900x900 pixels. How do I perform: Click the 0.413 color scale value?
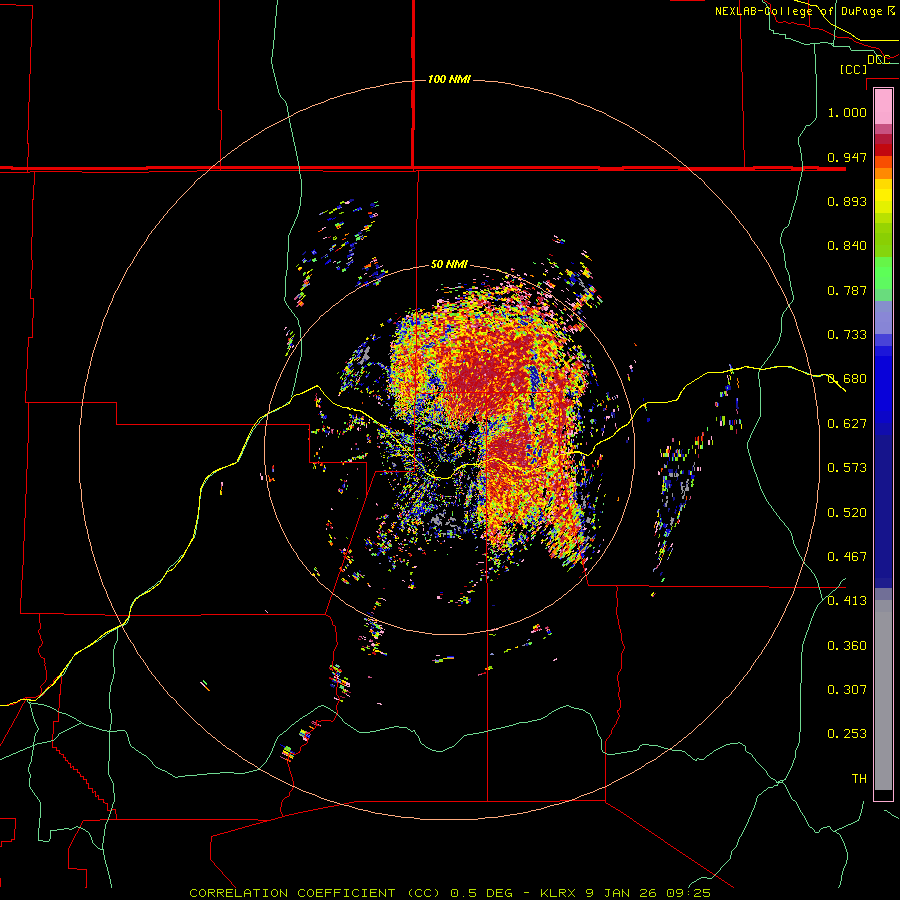point(847,601)
